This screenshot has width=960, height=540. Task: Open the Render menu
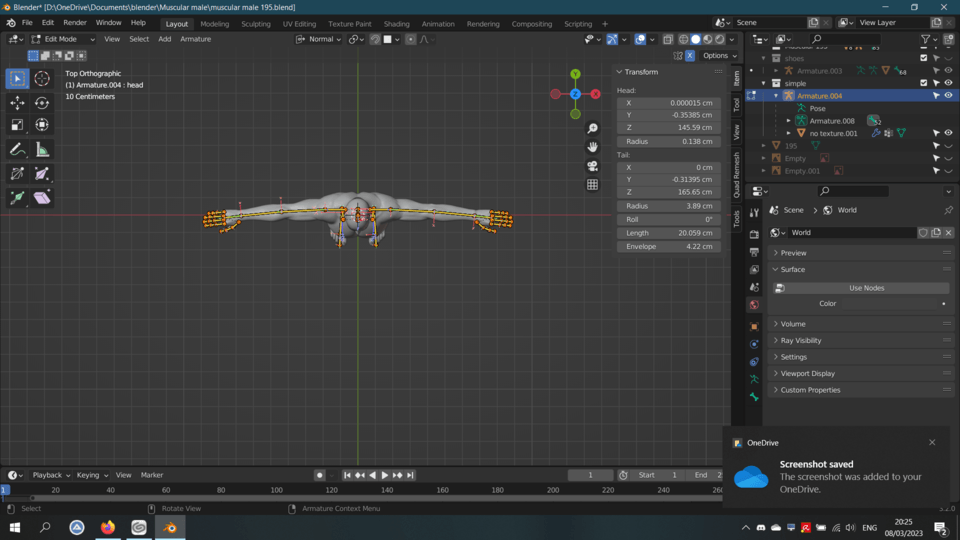(75, 23)
